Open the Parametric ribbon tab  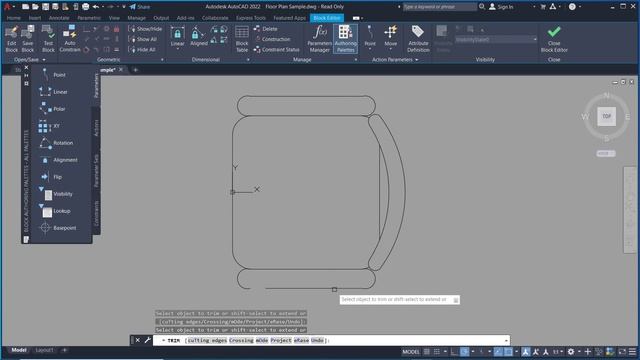click(89, 18)
